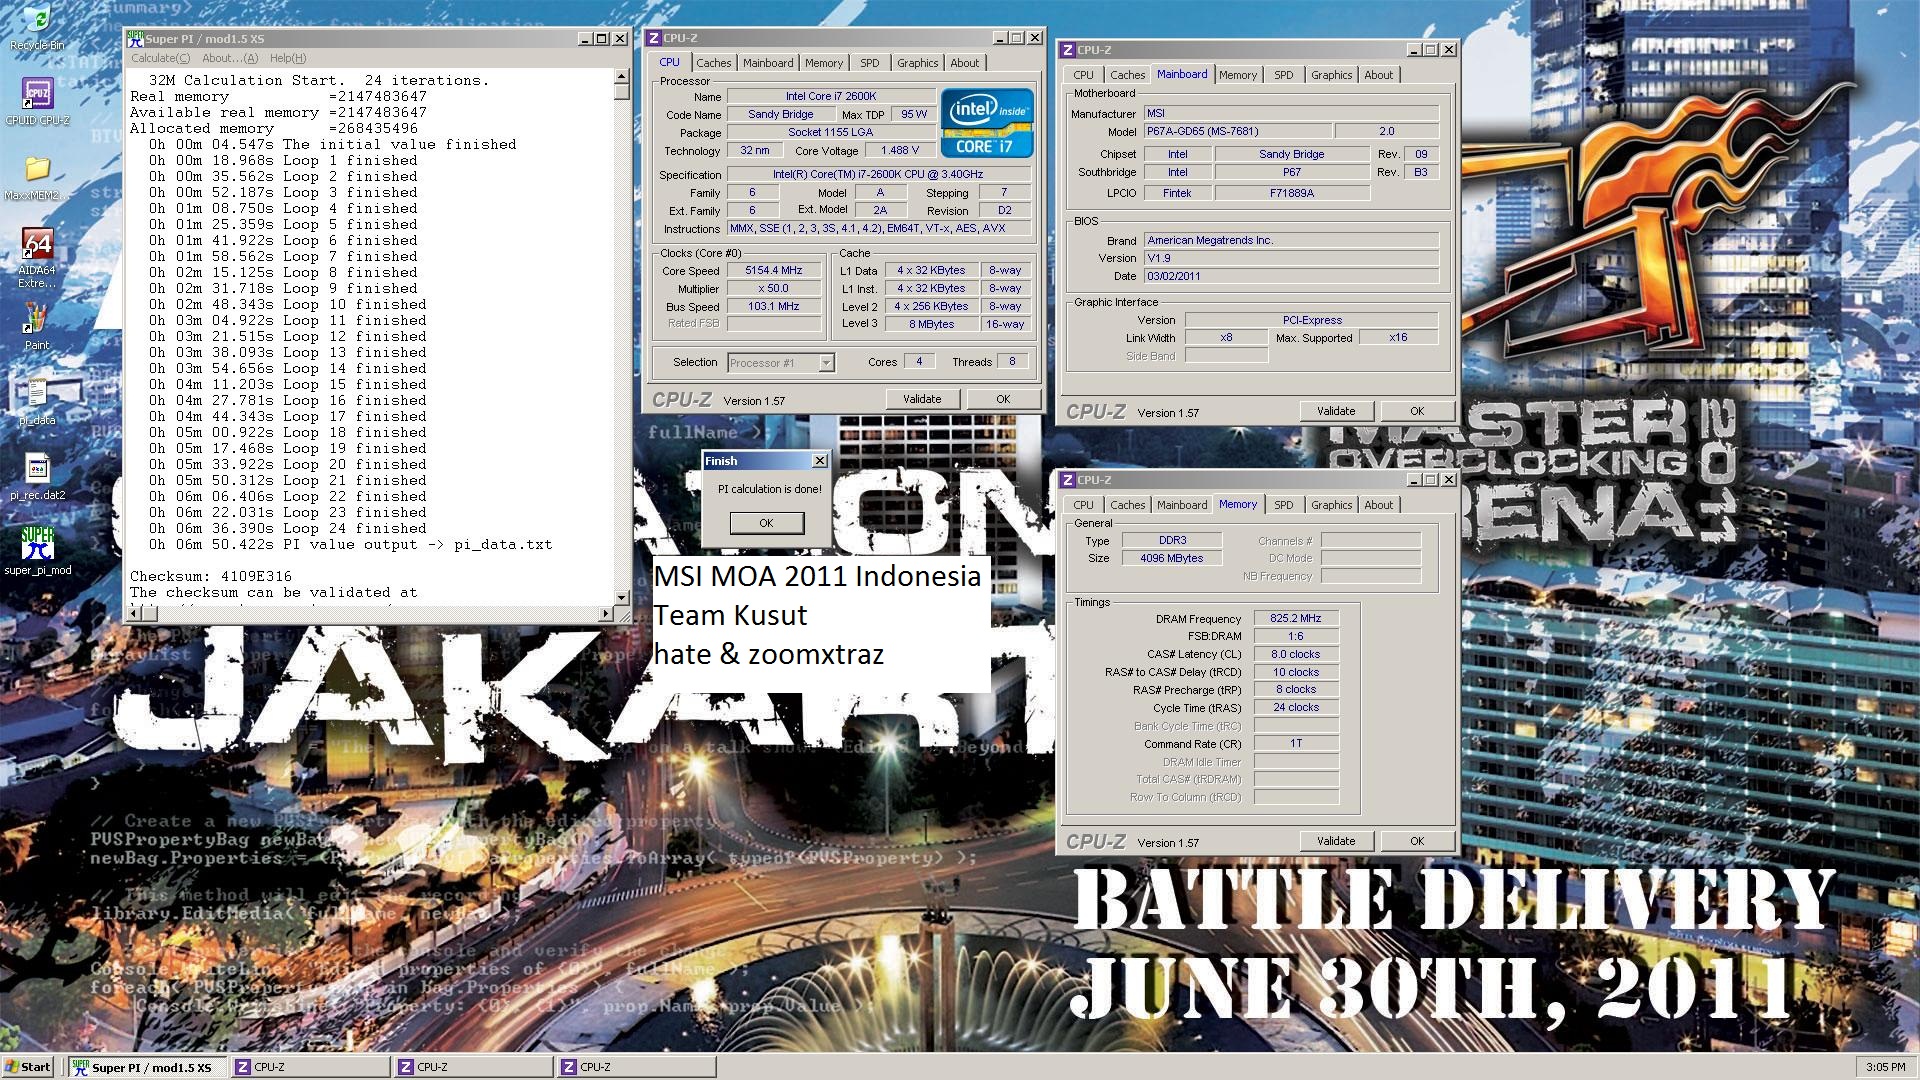Viewport: 1920px width, 1080px height.
Task: Switch to Graphics tab in Mainboard window
Action: click(1331, 75)
